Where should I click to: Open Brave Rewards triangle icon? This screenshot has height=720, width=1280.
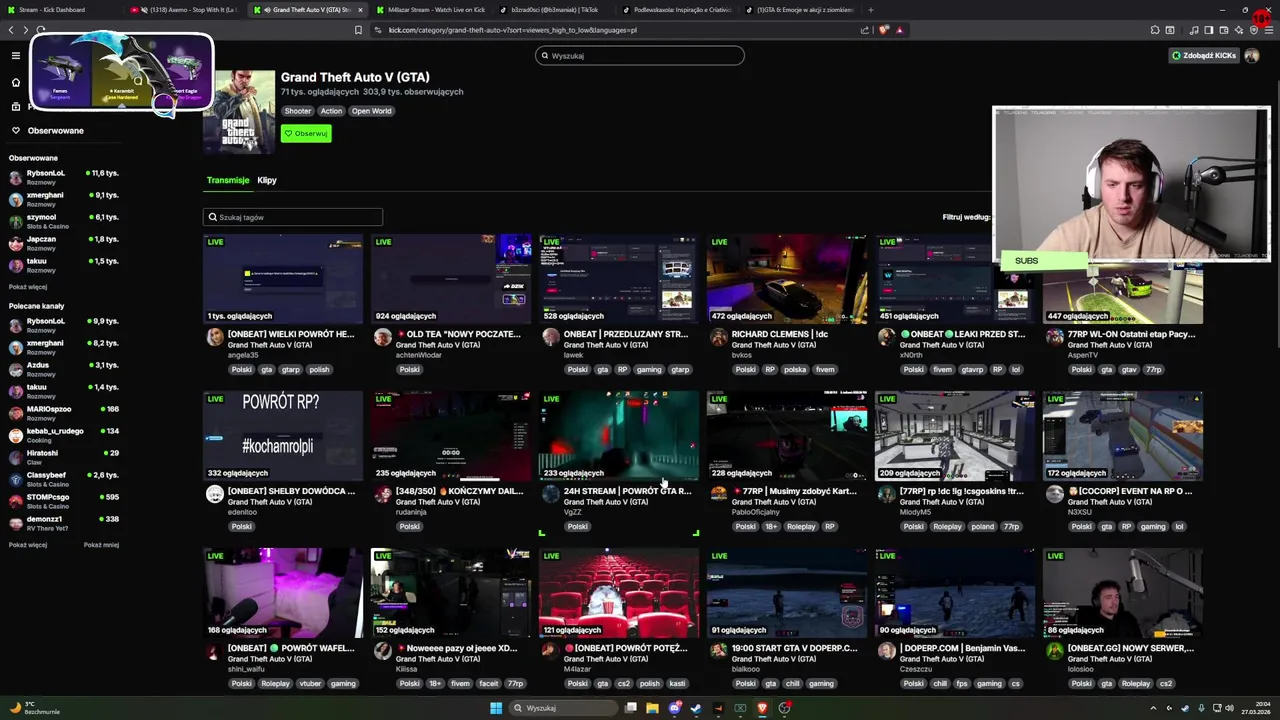(x=899, y=30)
